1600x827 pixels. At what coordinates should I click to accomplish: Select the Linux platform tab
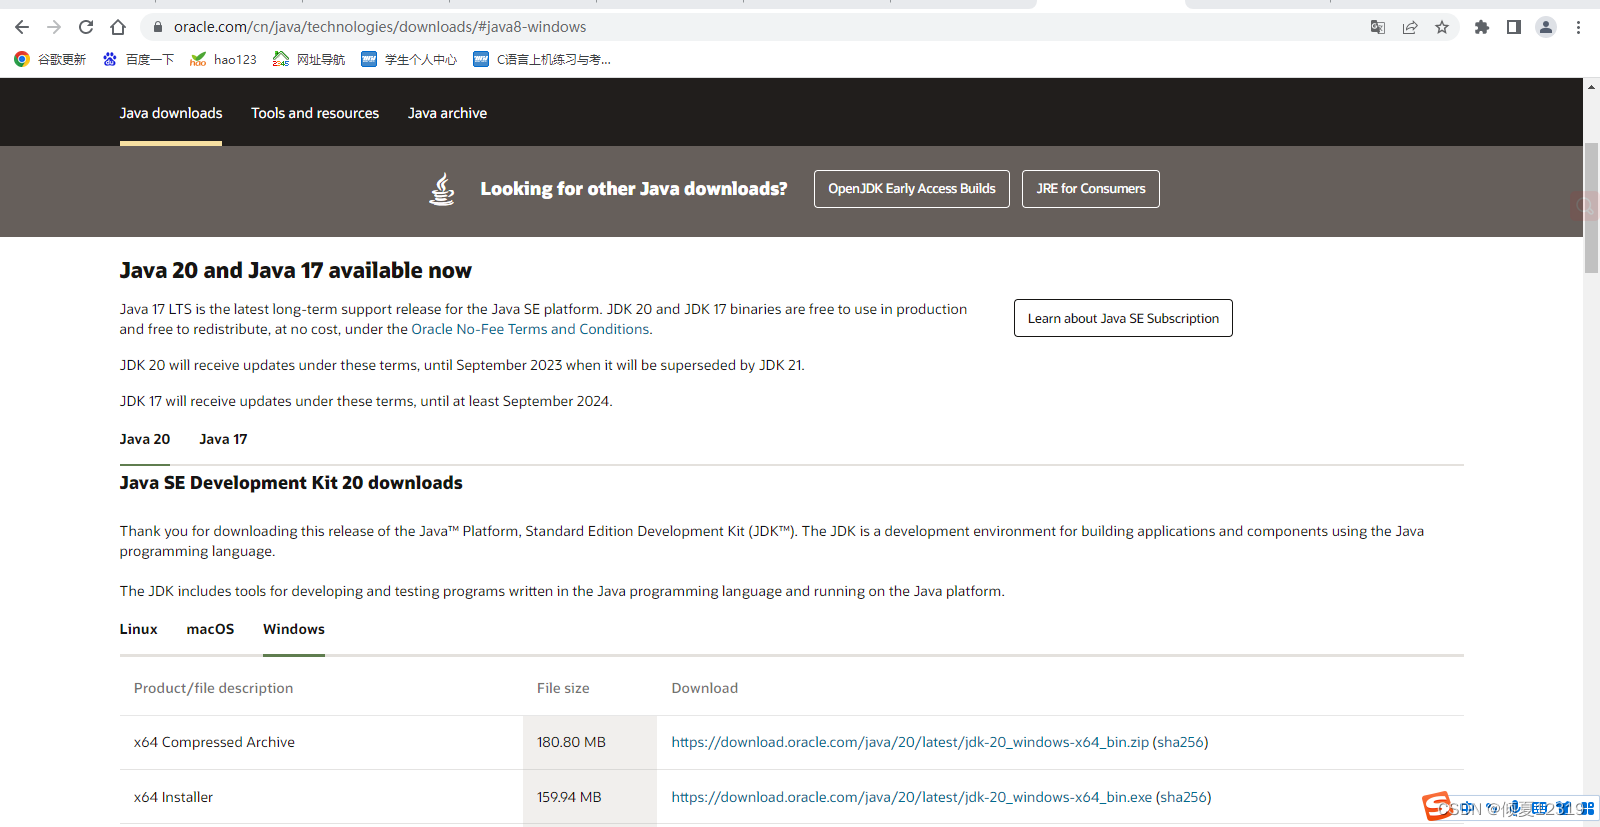click(x=139, y=629)
